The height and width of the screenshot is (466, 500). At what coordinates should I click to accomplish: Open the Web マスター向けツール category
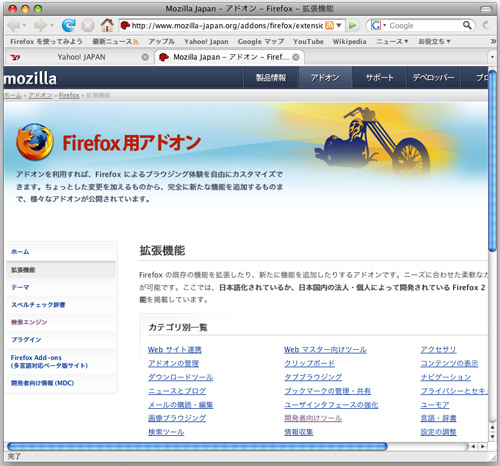[x=325, y=350]
